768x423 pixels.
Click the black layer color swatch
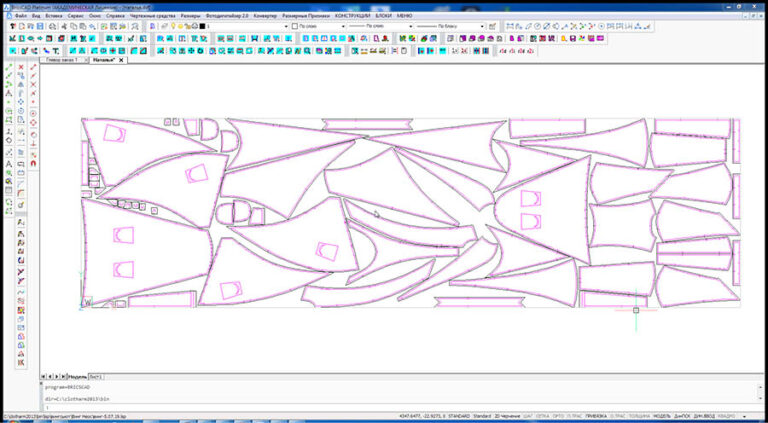tap(202, 26)
